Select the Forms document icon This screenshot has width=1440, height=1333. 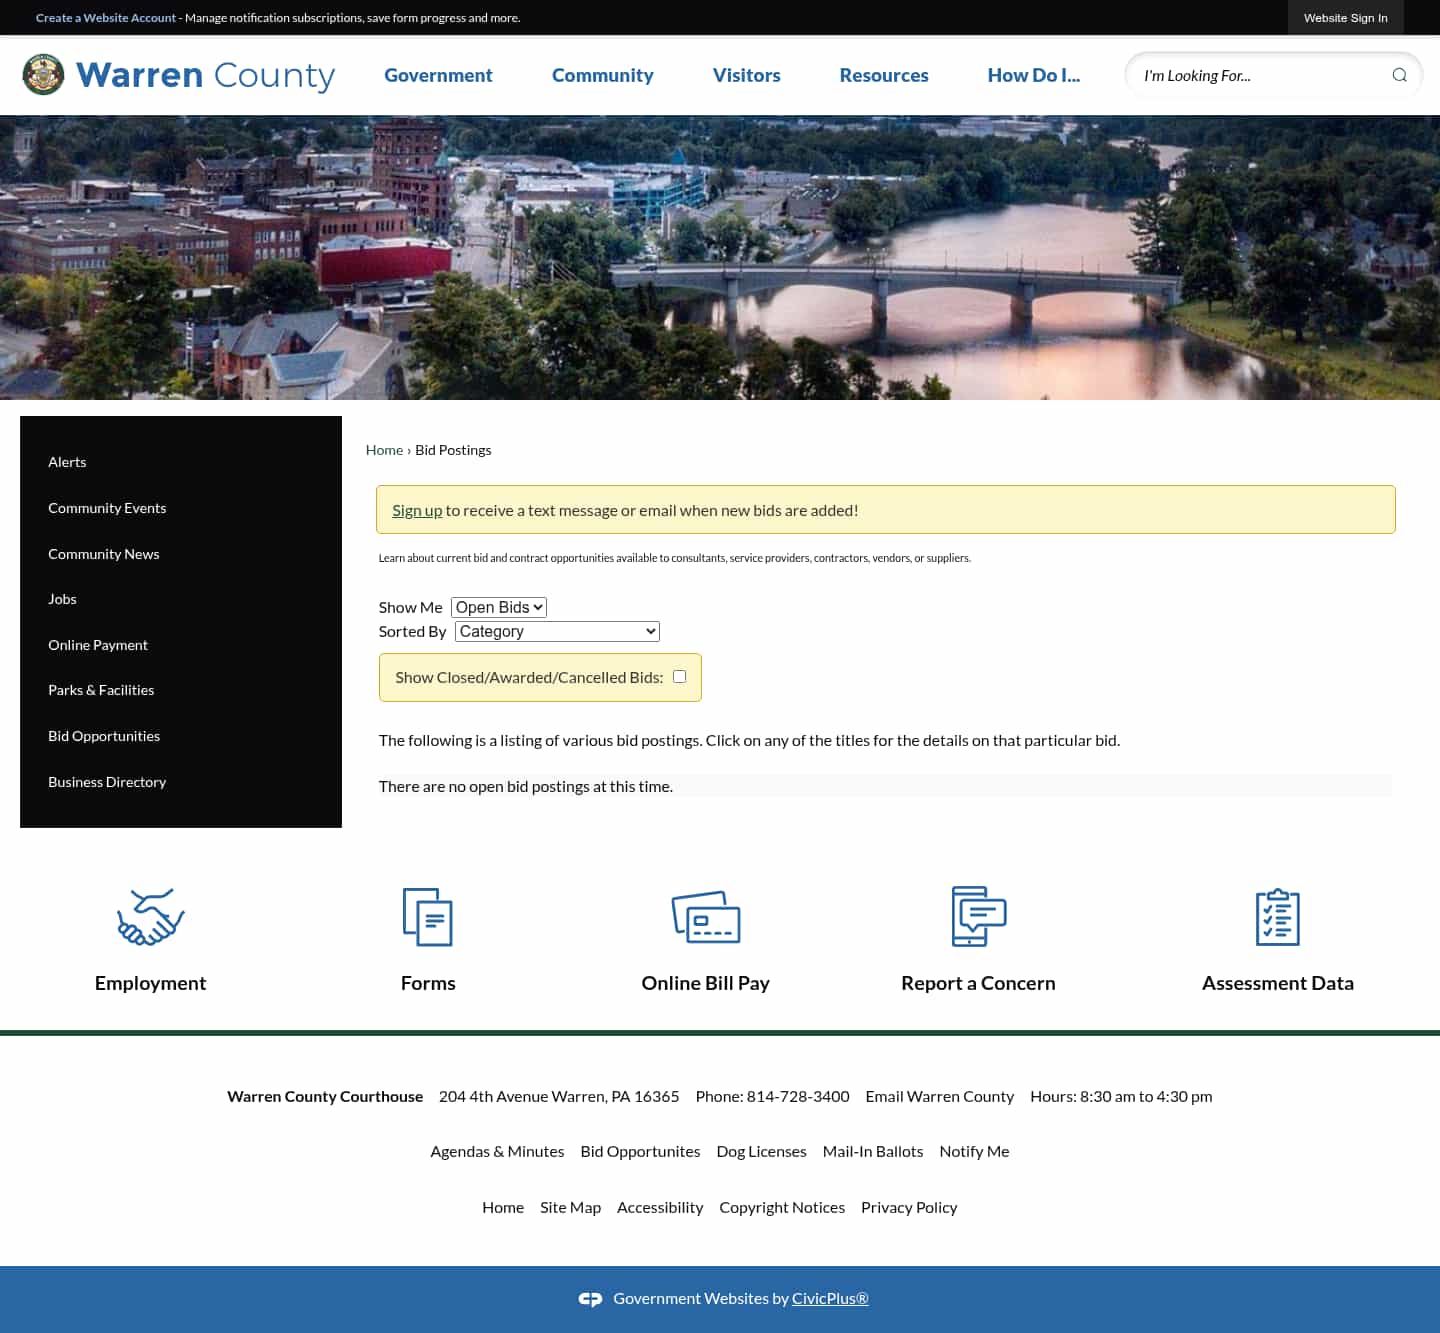coord(428,916)
